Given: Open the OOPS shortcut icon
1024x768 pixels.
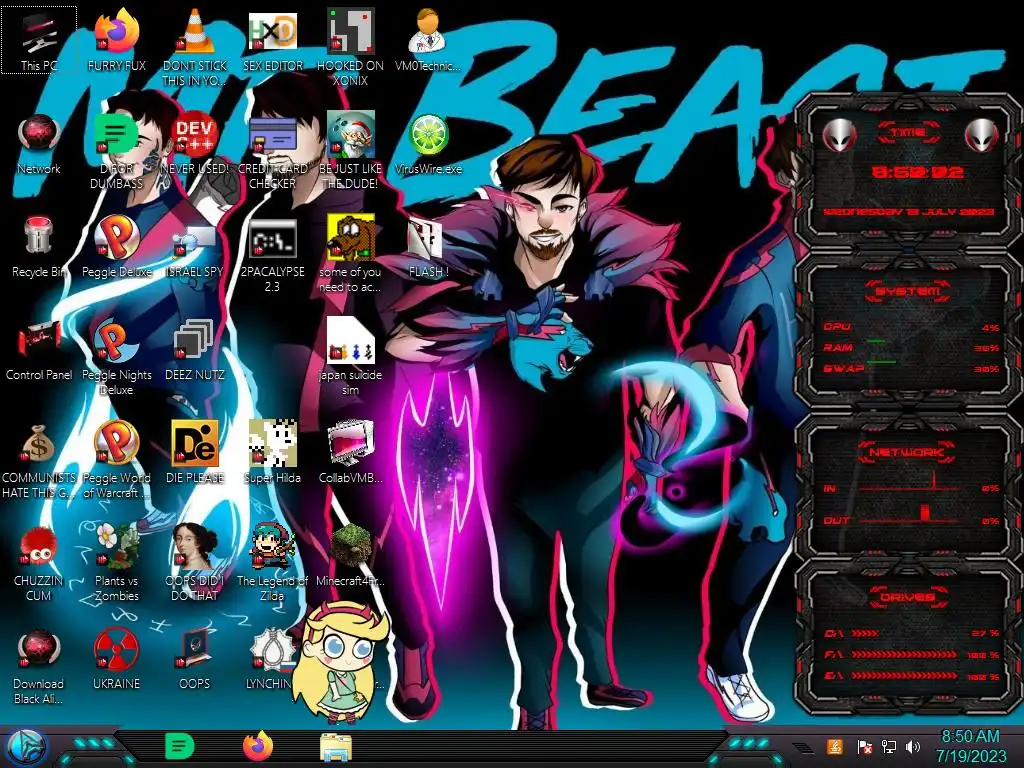Looking at the screenshot, I should click(195, 660).
